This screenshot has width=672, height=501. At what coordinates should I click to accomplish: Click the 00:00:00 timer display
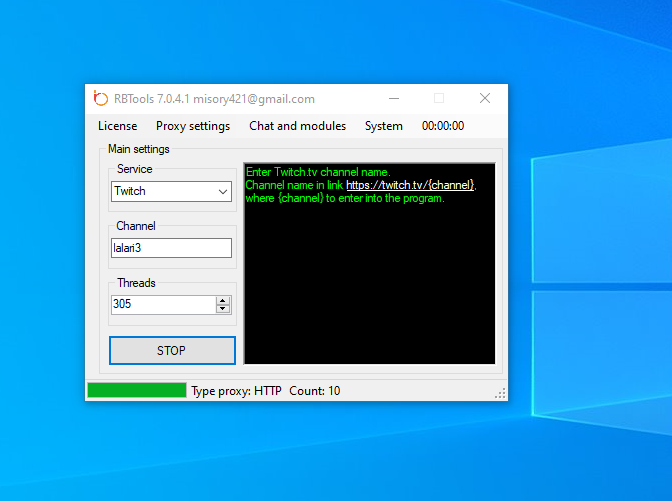[x=443, y=126]
